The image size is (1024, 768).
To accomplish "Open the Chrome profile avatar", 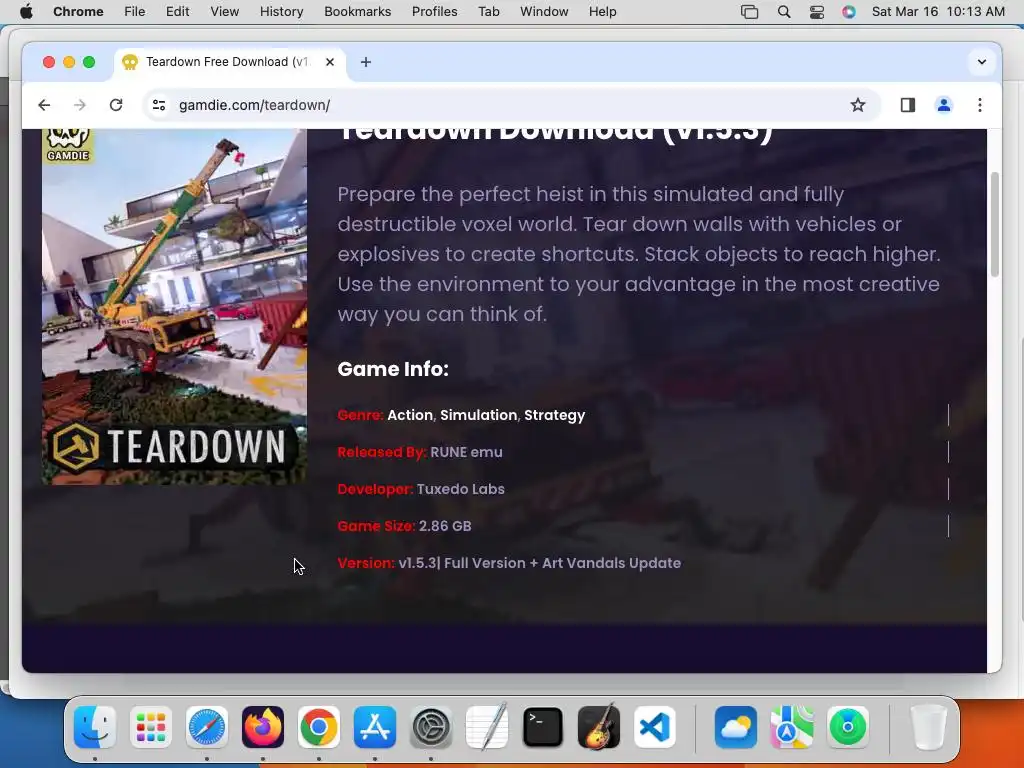I will point(943,105).
